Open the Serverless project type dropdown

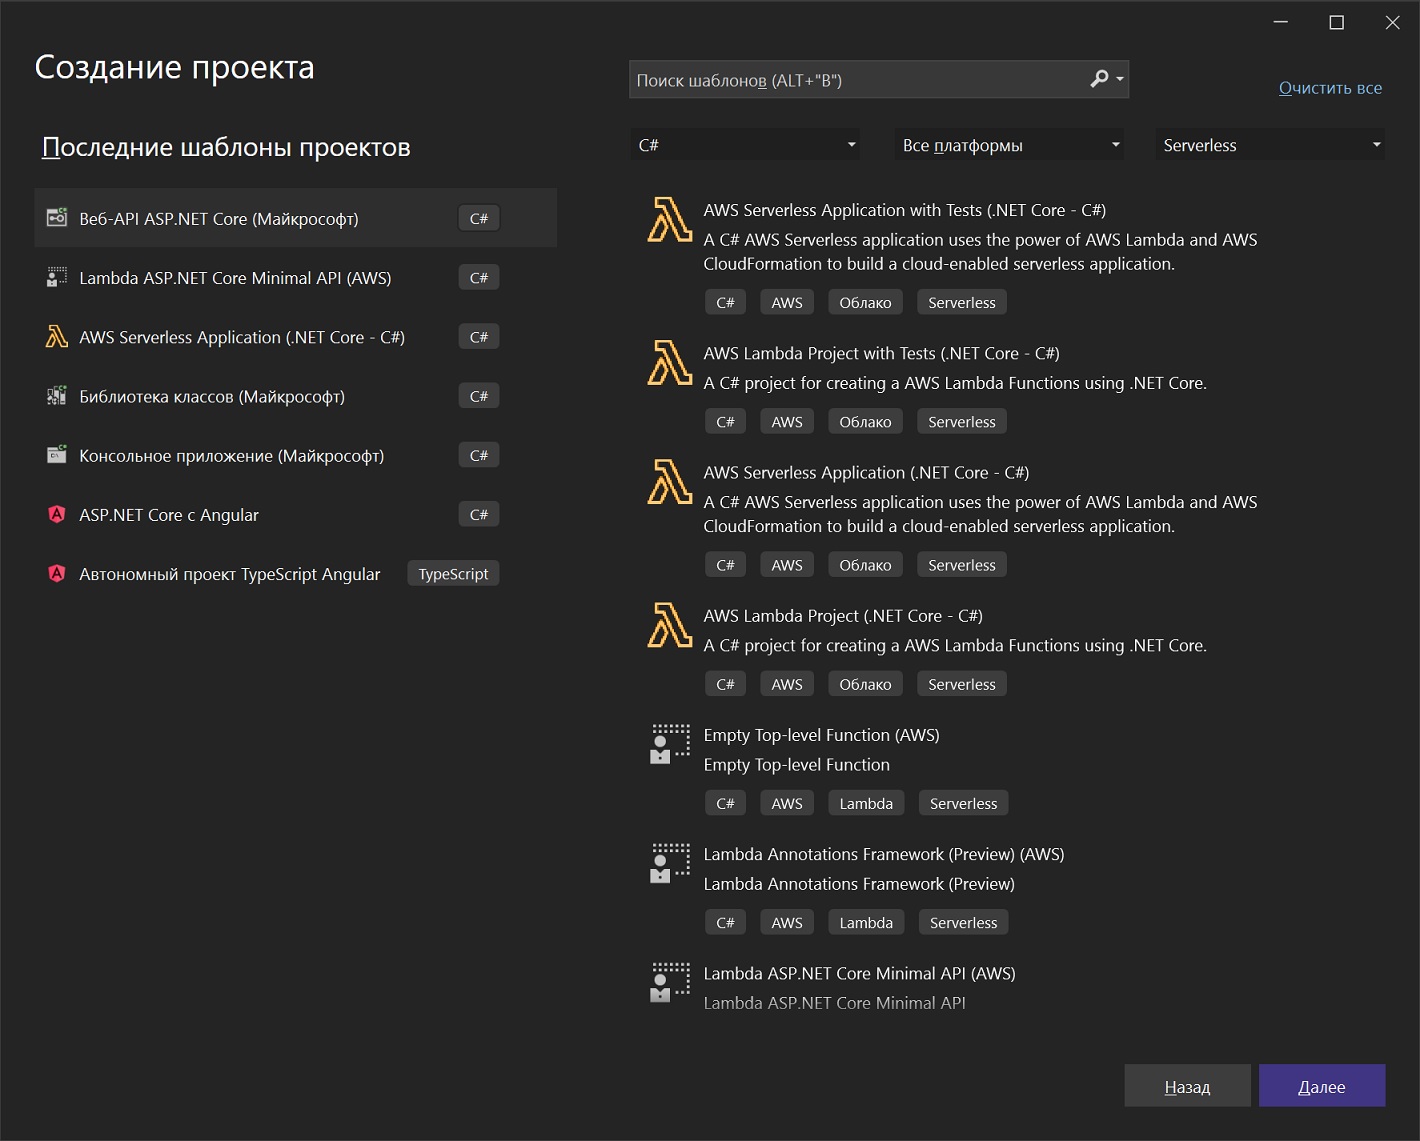click(x=1270, y=145)
